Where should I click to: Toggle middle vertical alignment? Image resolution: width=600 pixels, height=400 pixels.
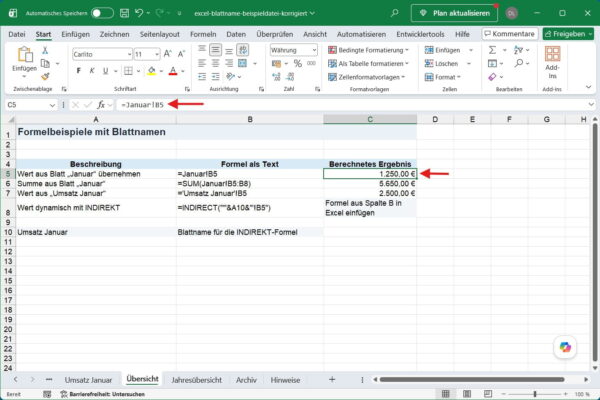tap(215, 50)
